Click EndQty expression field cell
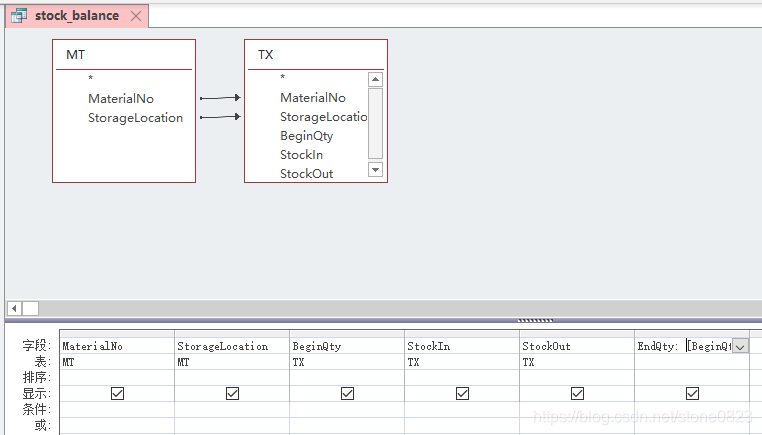This screenshot has height=435, width=762. coord(683,346)
